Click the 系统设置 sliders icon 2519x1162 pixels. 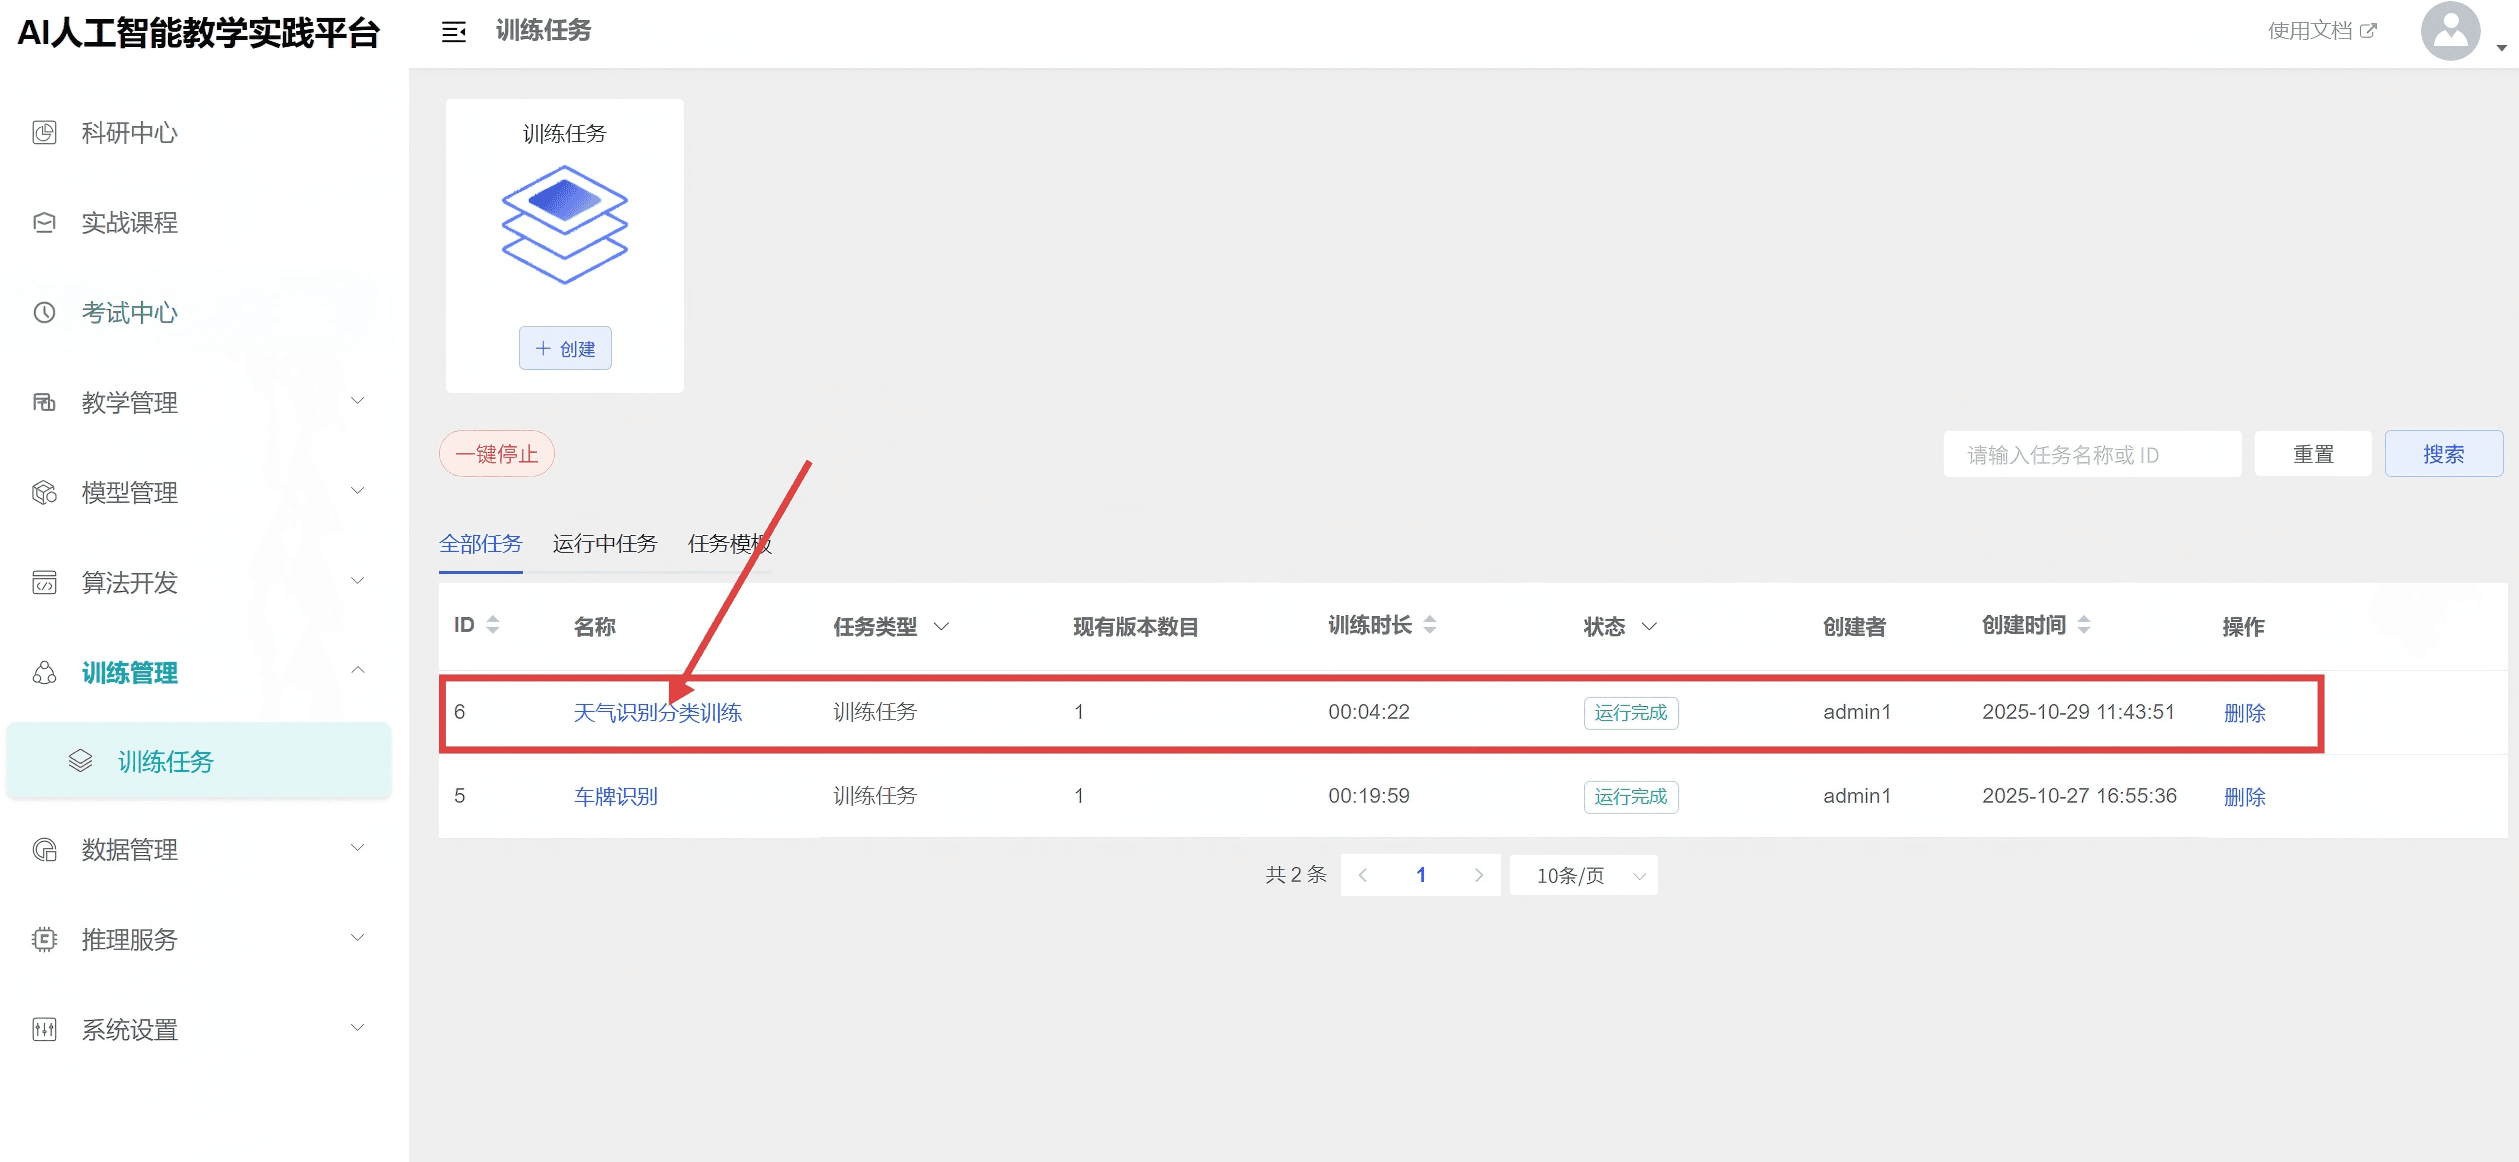[44, 1029]
